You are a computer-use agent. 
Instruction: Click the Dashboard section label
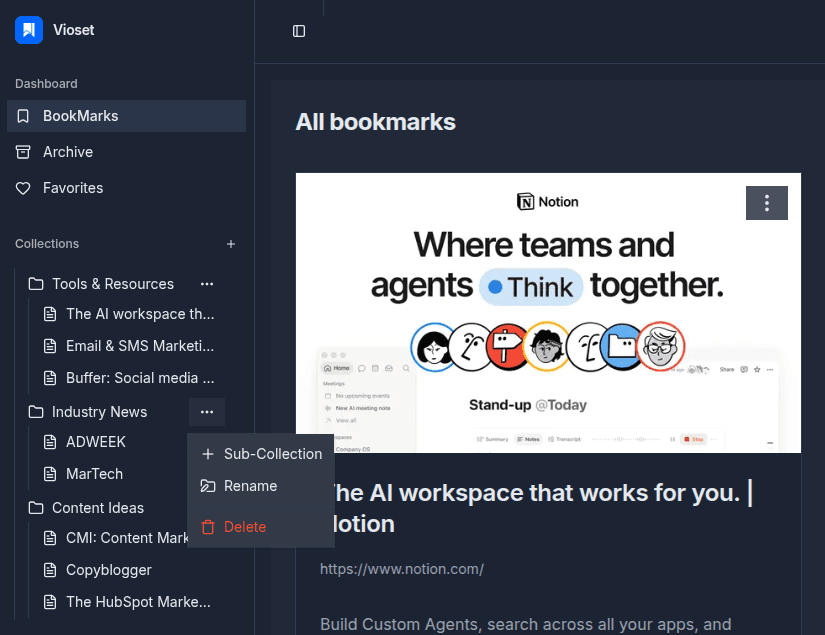46,84
